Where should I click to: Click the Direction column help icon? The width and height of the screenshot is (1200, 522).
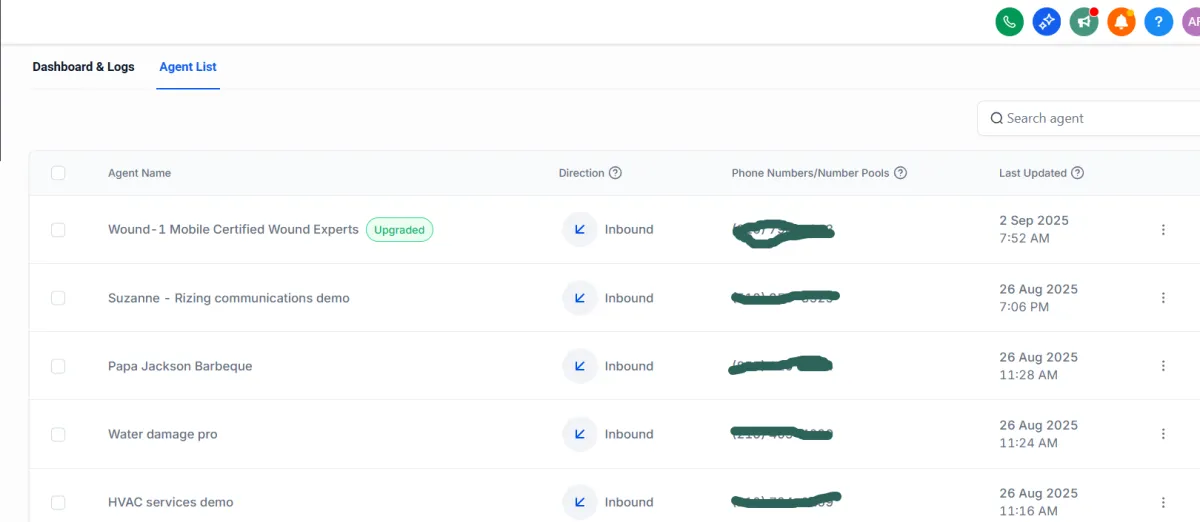615,173
